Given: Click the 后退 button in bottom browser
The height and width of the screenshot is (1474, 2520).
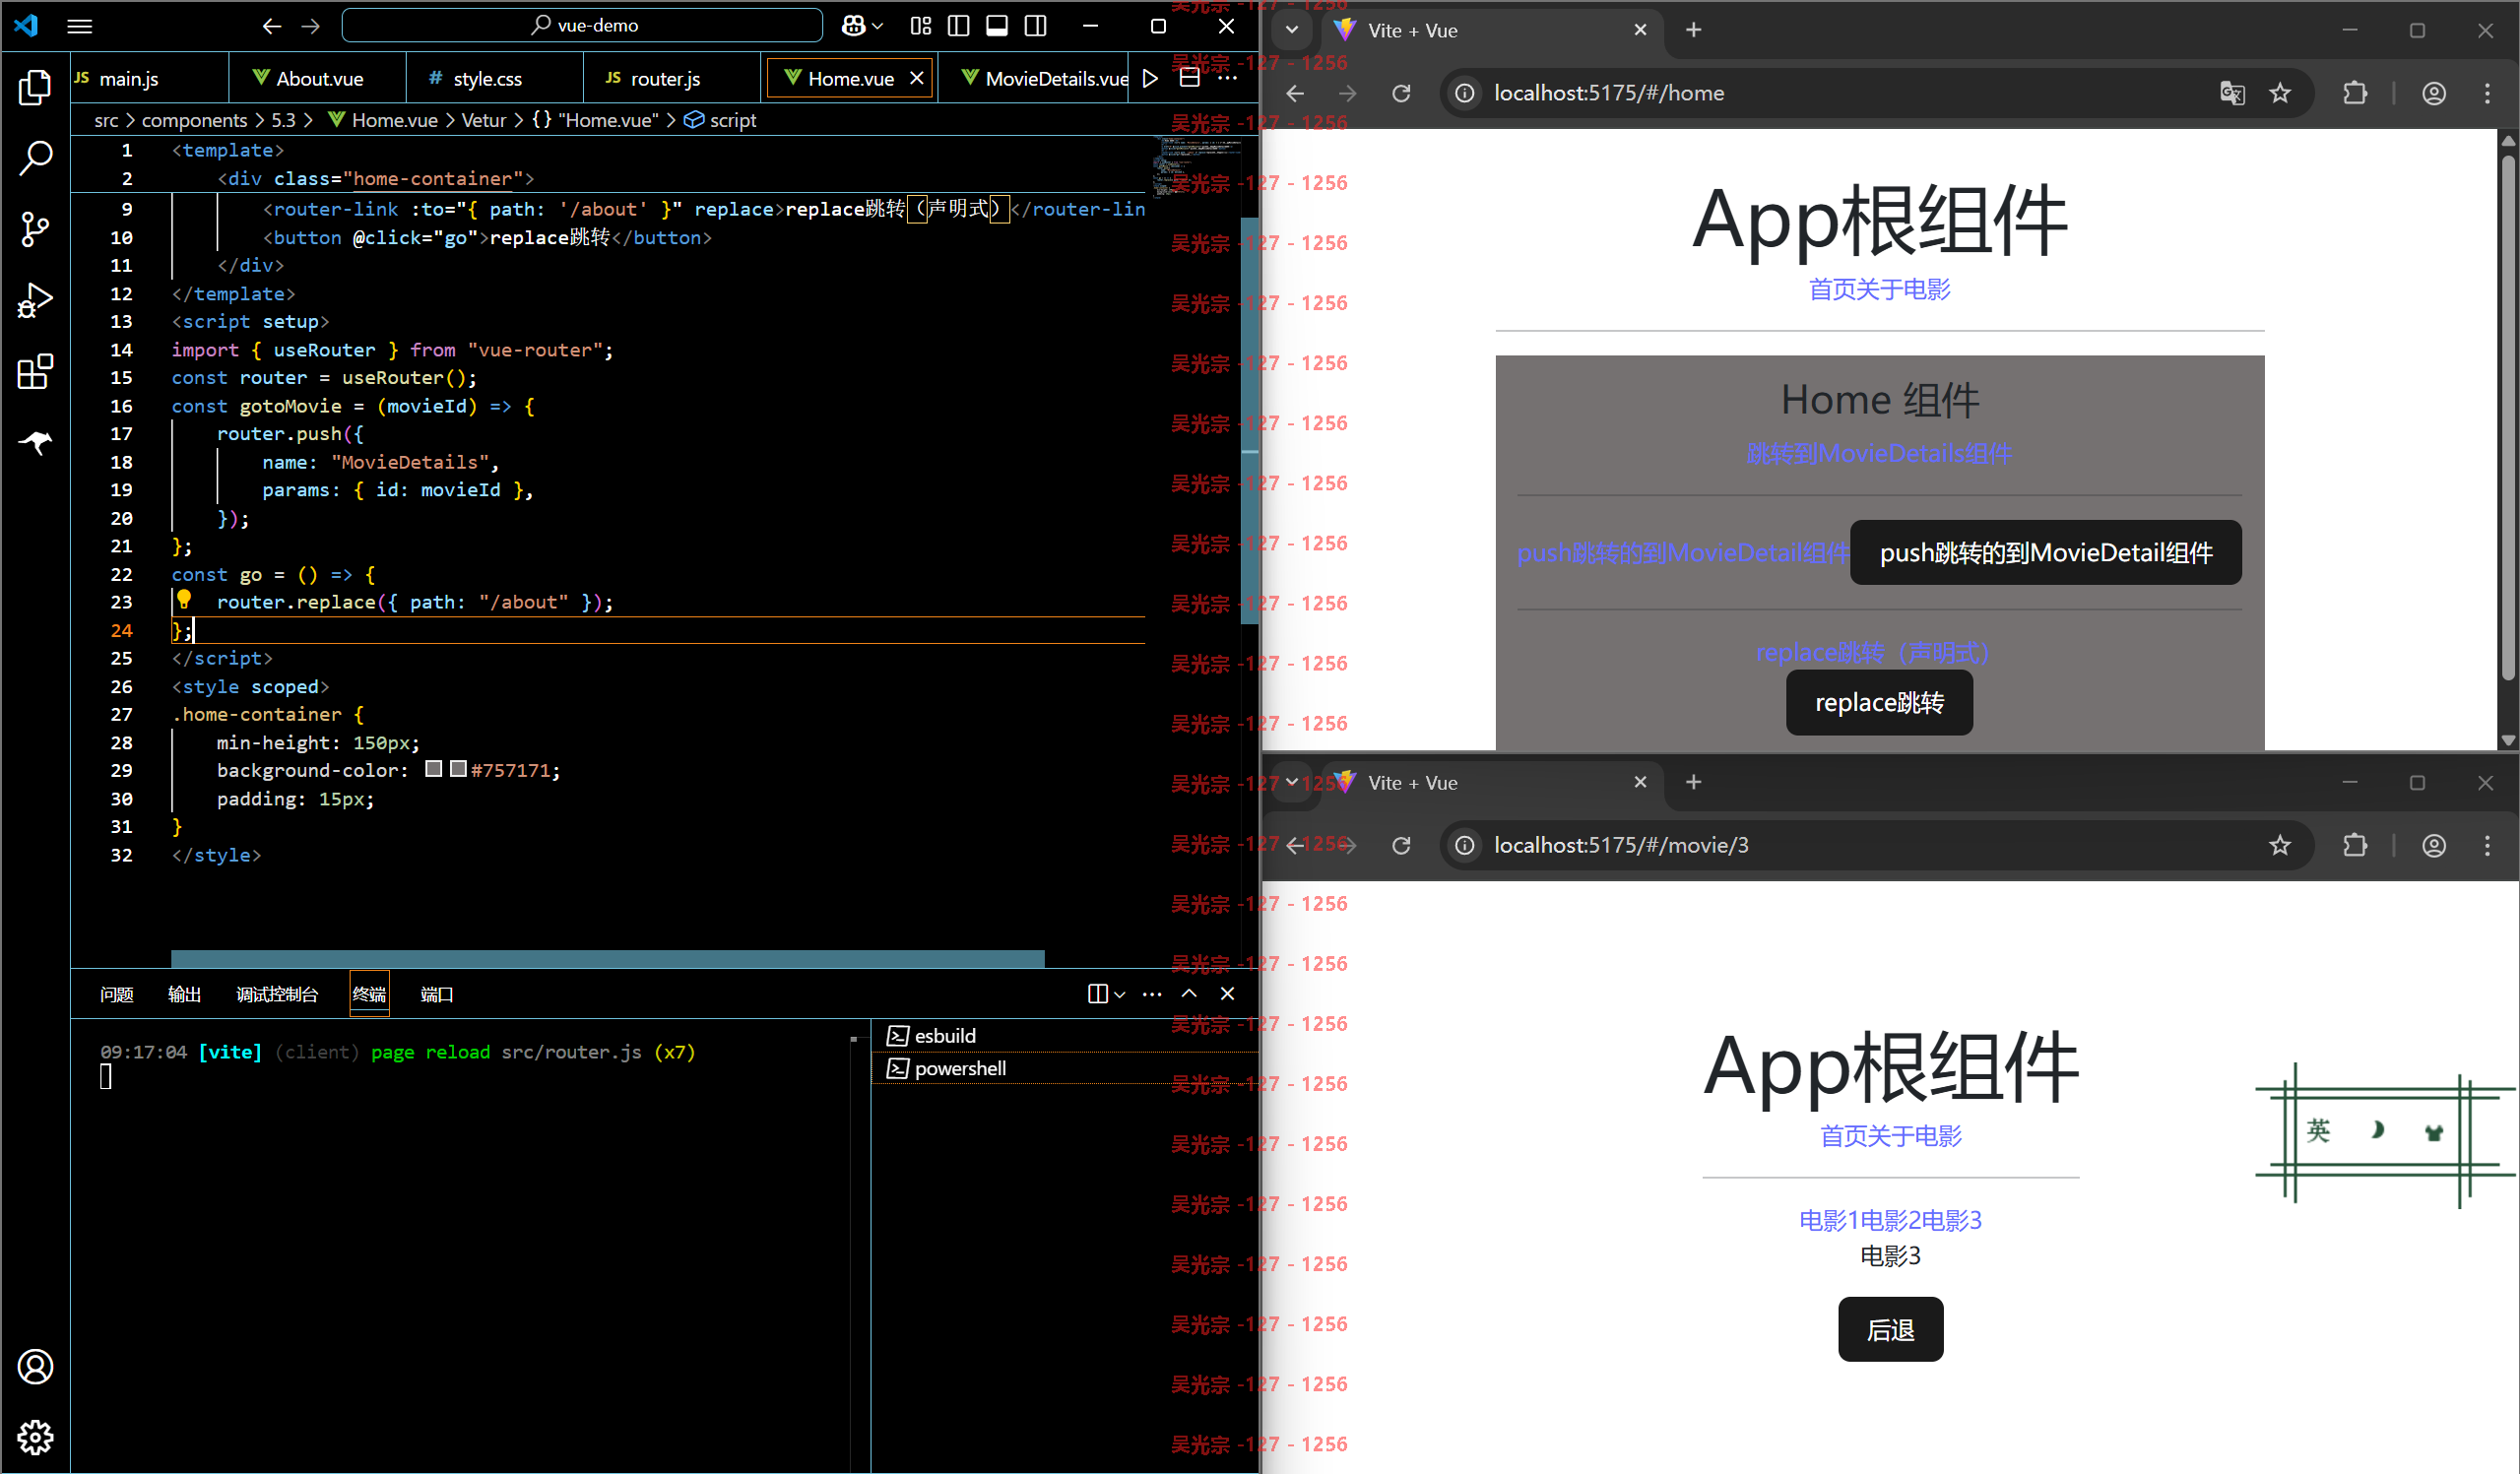Looking at the screenshot, I should coord(1890,1329).
